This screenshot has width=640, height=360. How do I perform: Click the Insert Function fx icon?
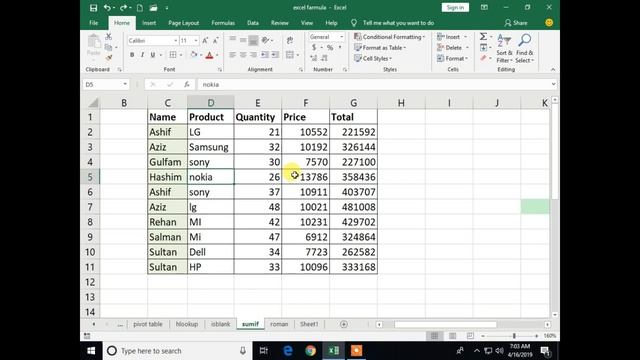tap(187, 84)
